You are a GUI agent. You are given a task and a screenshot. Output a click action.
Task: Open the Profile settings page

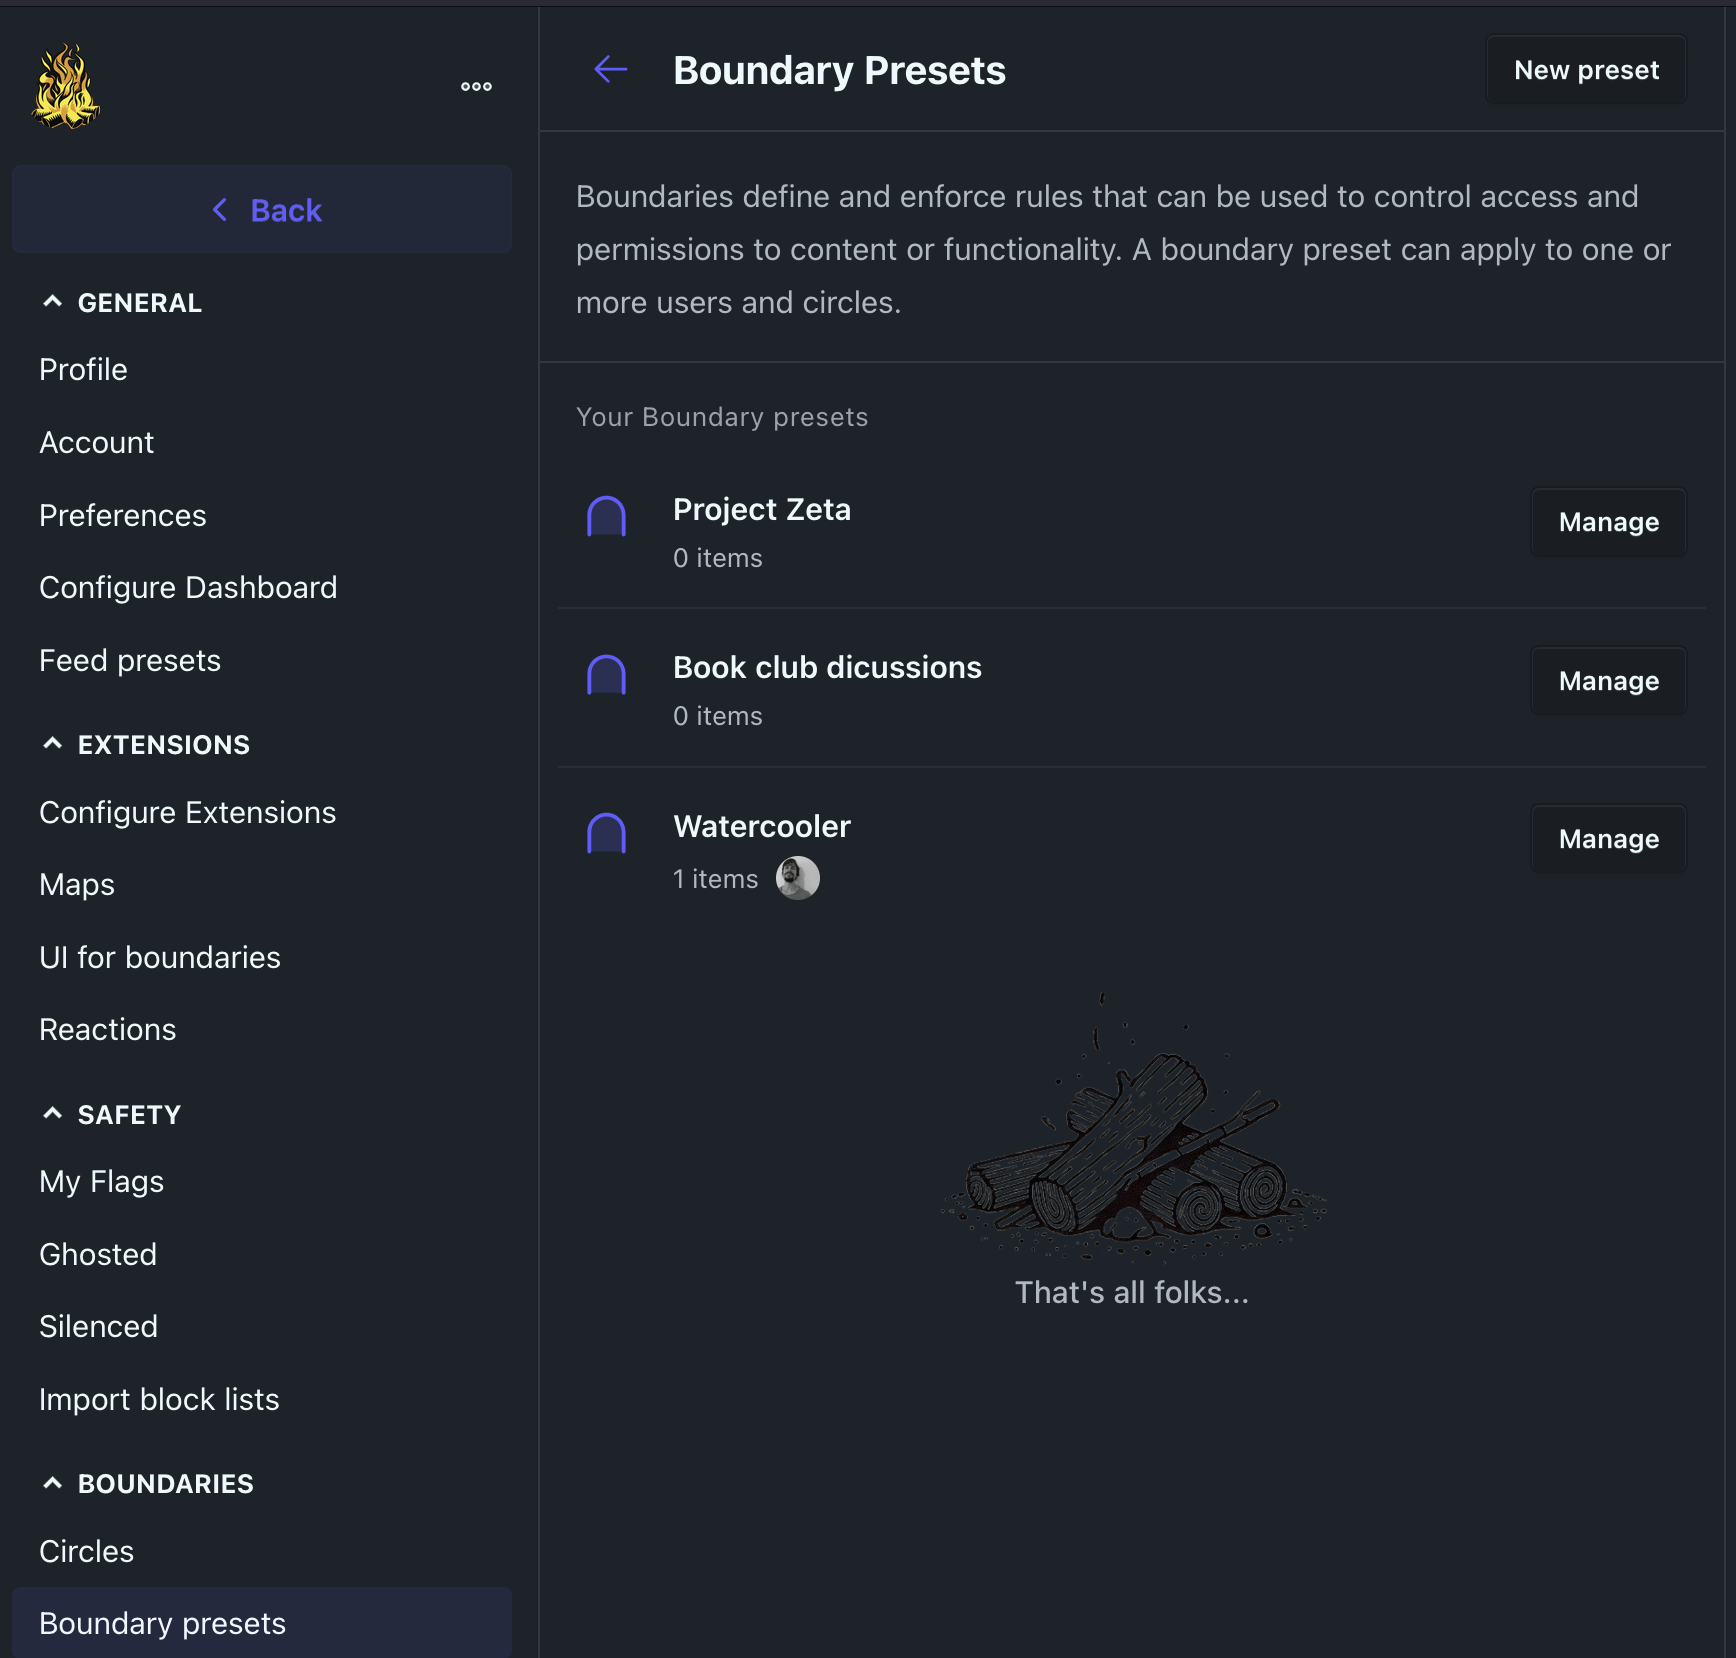tap(83, 370)
